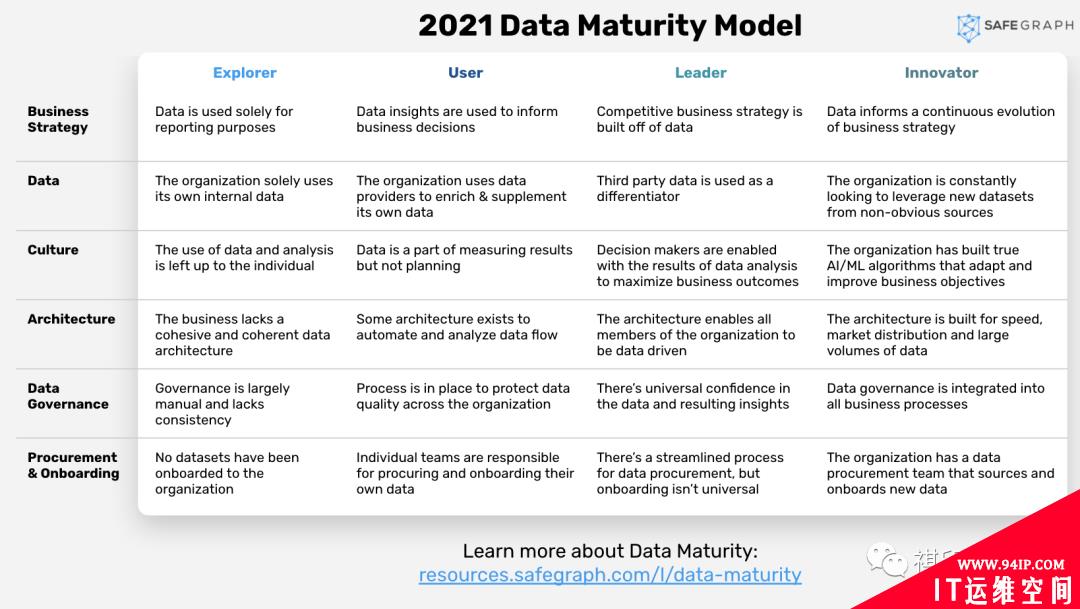This screenshot has height=609, width=1080.
Task: Click the SafeGraph logo icon
Action: [968, 28]
